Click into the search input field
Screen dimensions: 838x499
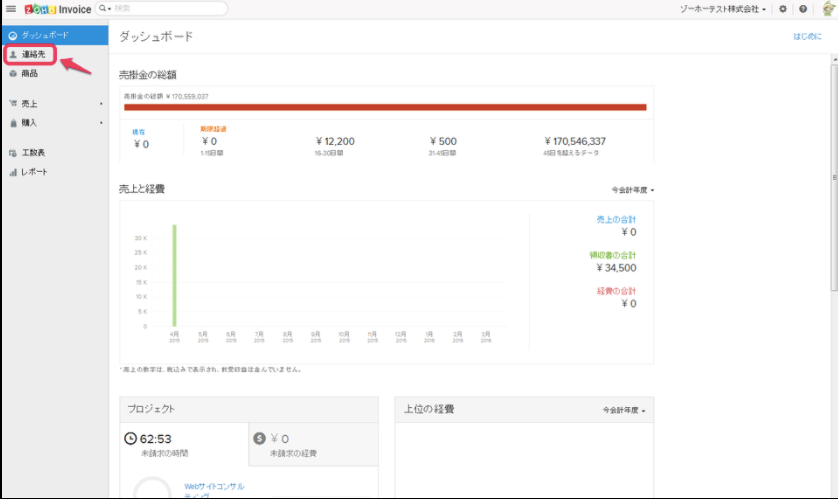click(x=168, y=9)
